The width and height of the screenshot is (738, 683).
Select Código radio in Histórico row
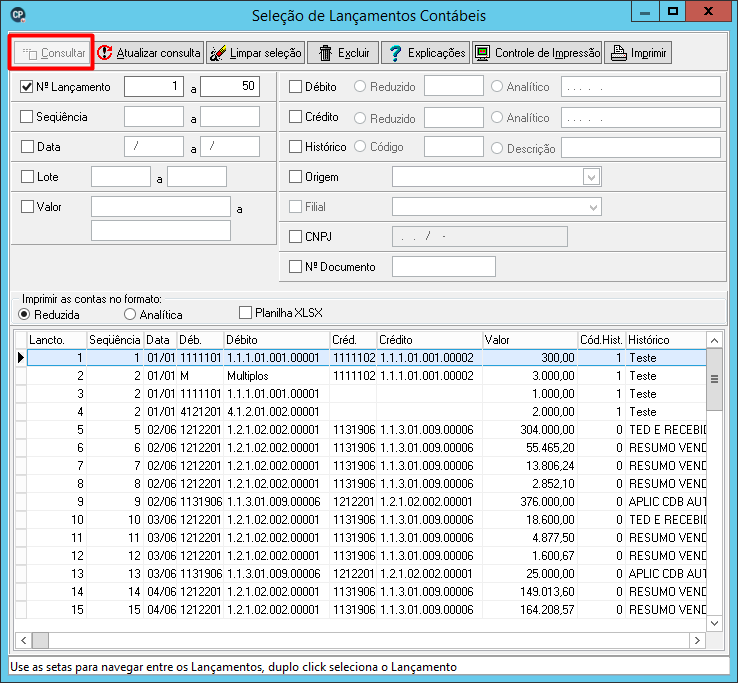360,147
